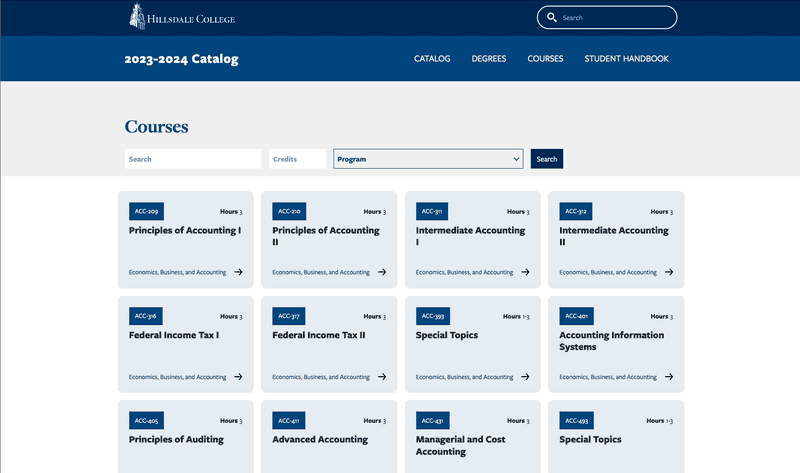Click arrow icon on Accounting Information Systems card
This screenshot has width=800, height=473.
[x=669, y=377]
